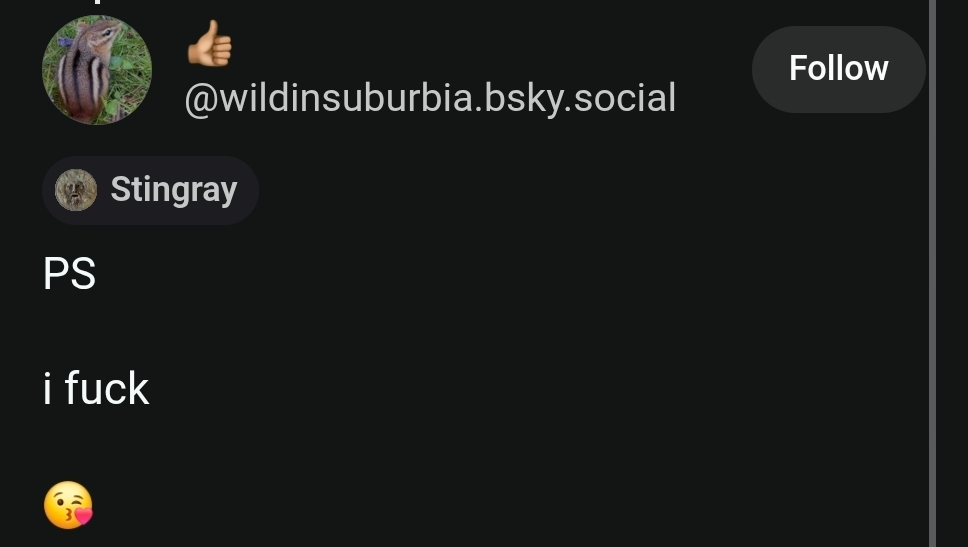
Task: Open the Stingray label badge
Action: click(x=150, y=190)
